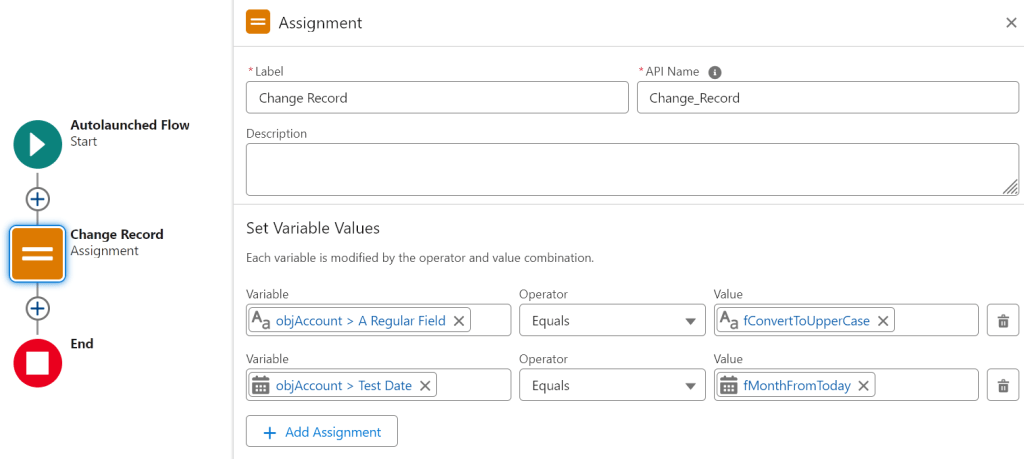Click the Add Assignment button
1024x459 pixels.
(x=322, y=432)
